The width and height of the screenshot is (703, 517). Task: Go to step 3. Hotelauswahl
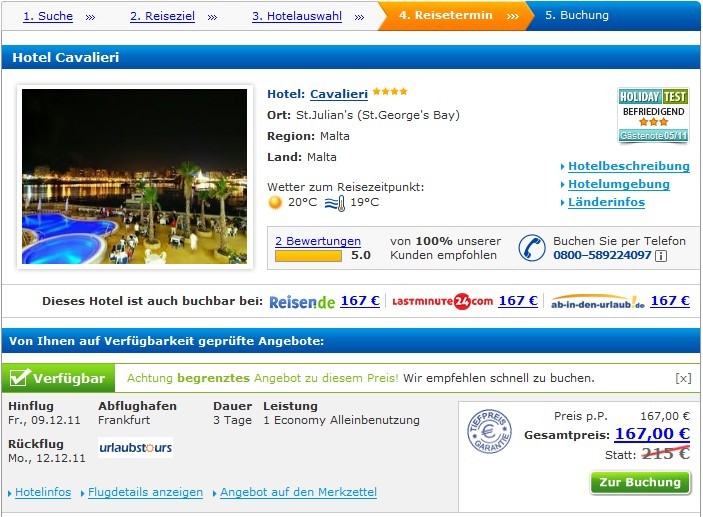point(297,16)
